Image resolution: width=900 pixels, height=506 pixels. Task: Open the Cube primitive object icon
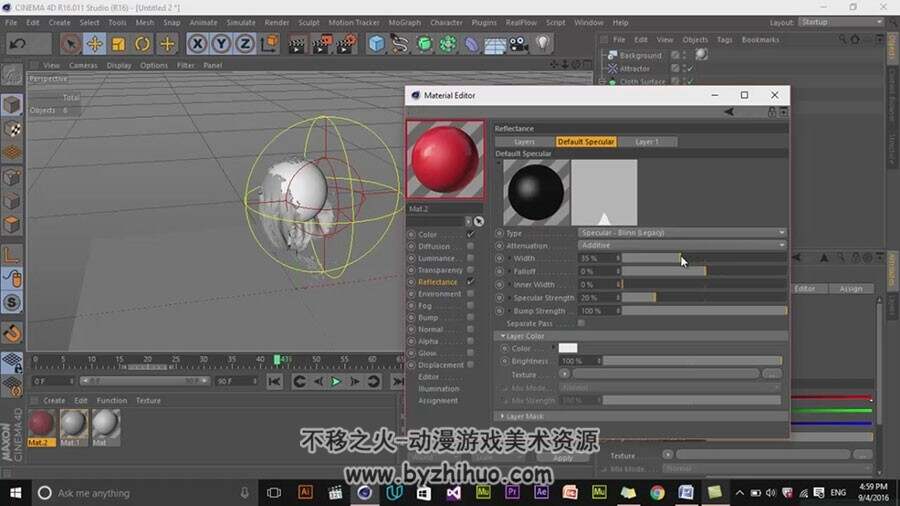[376, 44]
